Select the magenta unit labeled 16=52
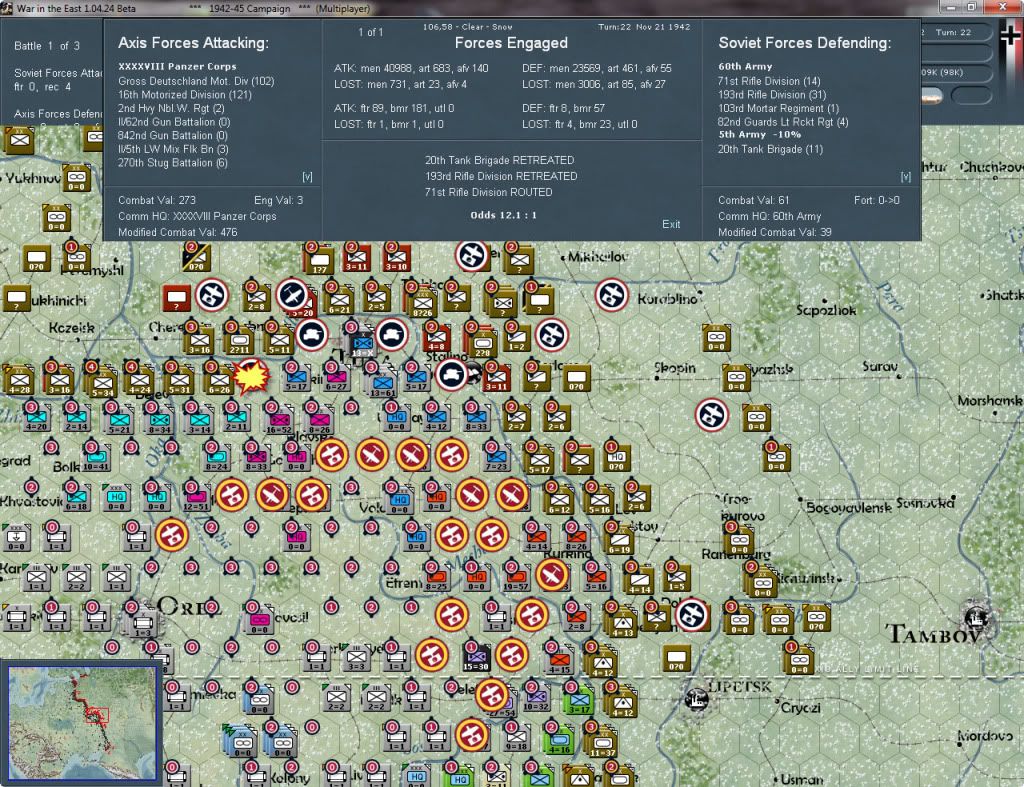The height and width of the screenshot is (787, 1024). click(279, 421)
